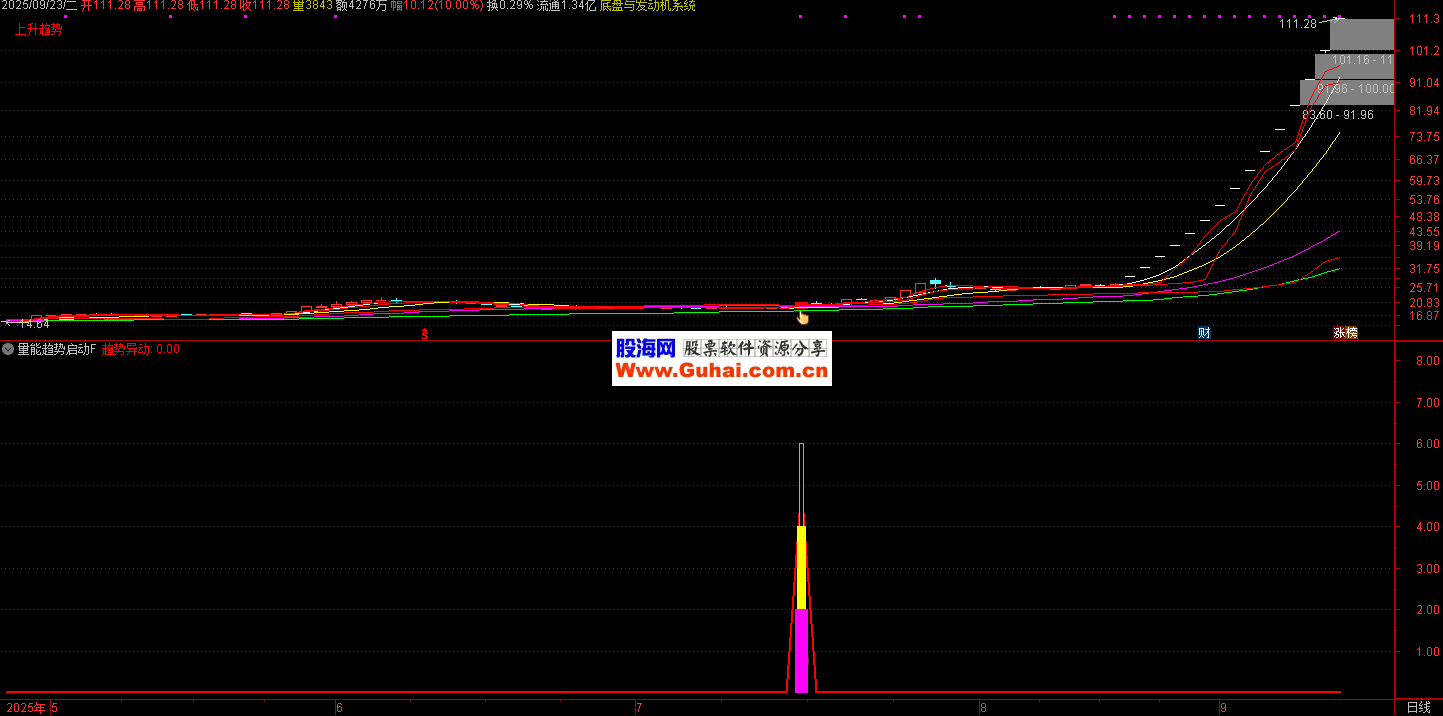This screenshot has height=716, width=1443.
Task: Click the 涨榜 marker icon
Action: click(1345, 333)
